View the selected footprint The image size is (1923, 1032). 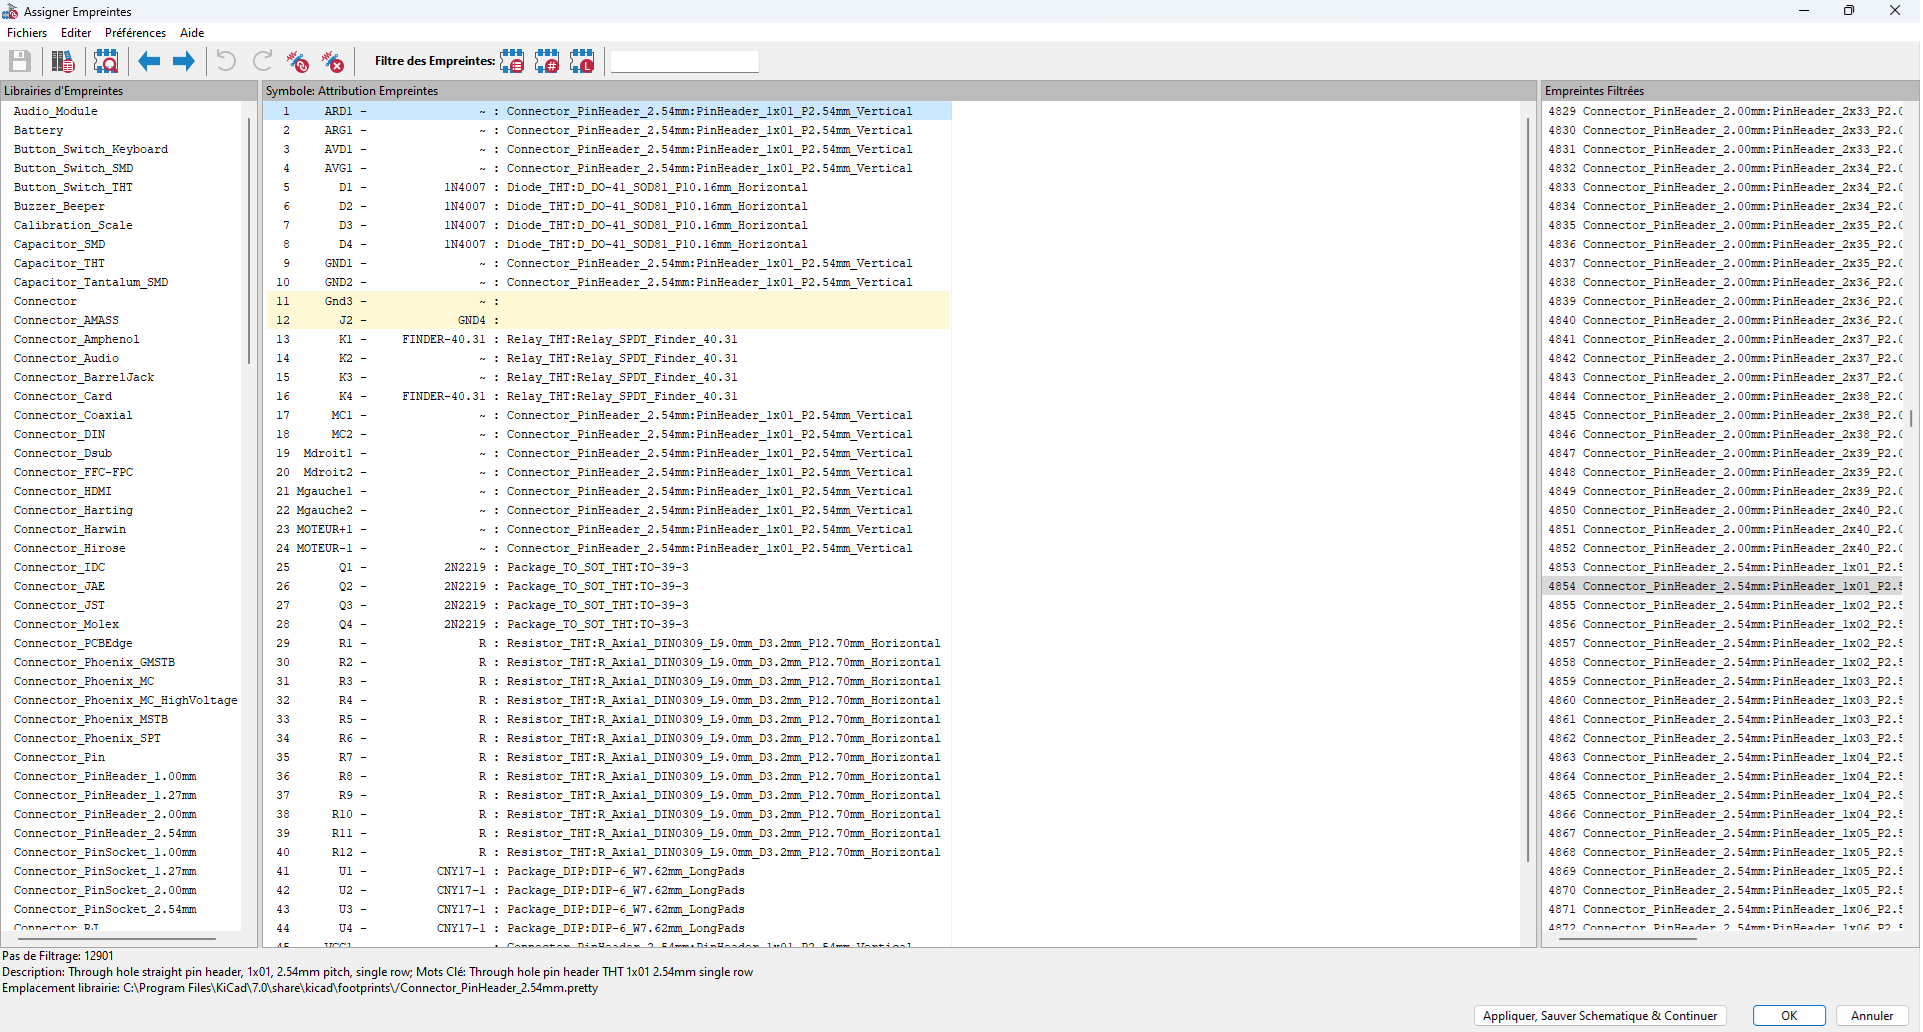106,62
